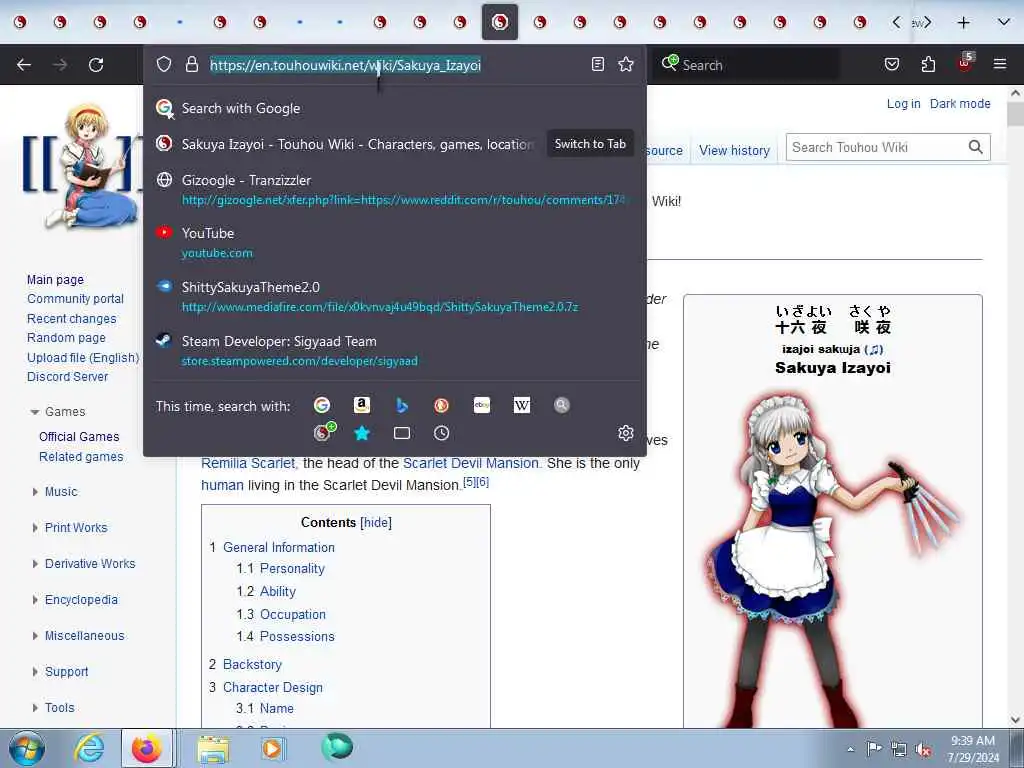Image resolution: width=1024 pixels, height=768 pixels.
Task: Open the tracking protection shield icon
Action: point(164,64)
